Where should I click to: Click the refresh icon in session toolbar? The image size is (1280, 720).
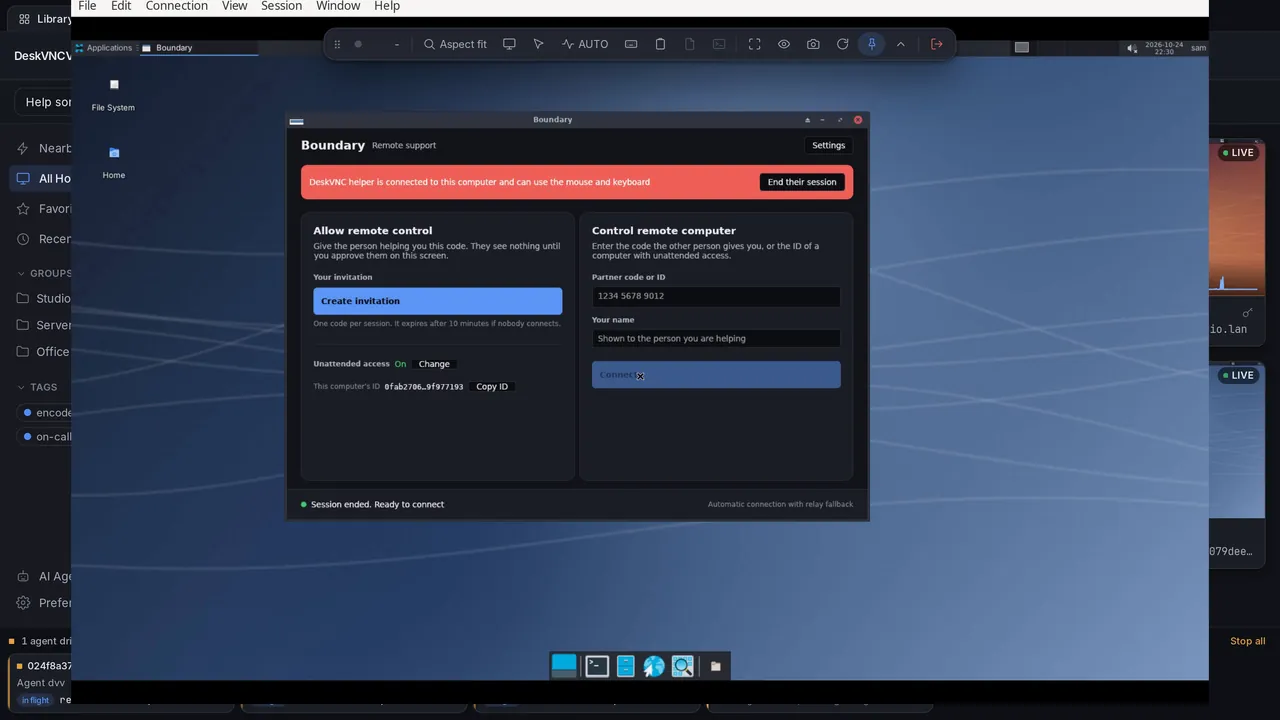tap(843, 44)
